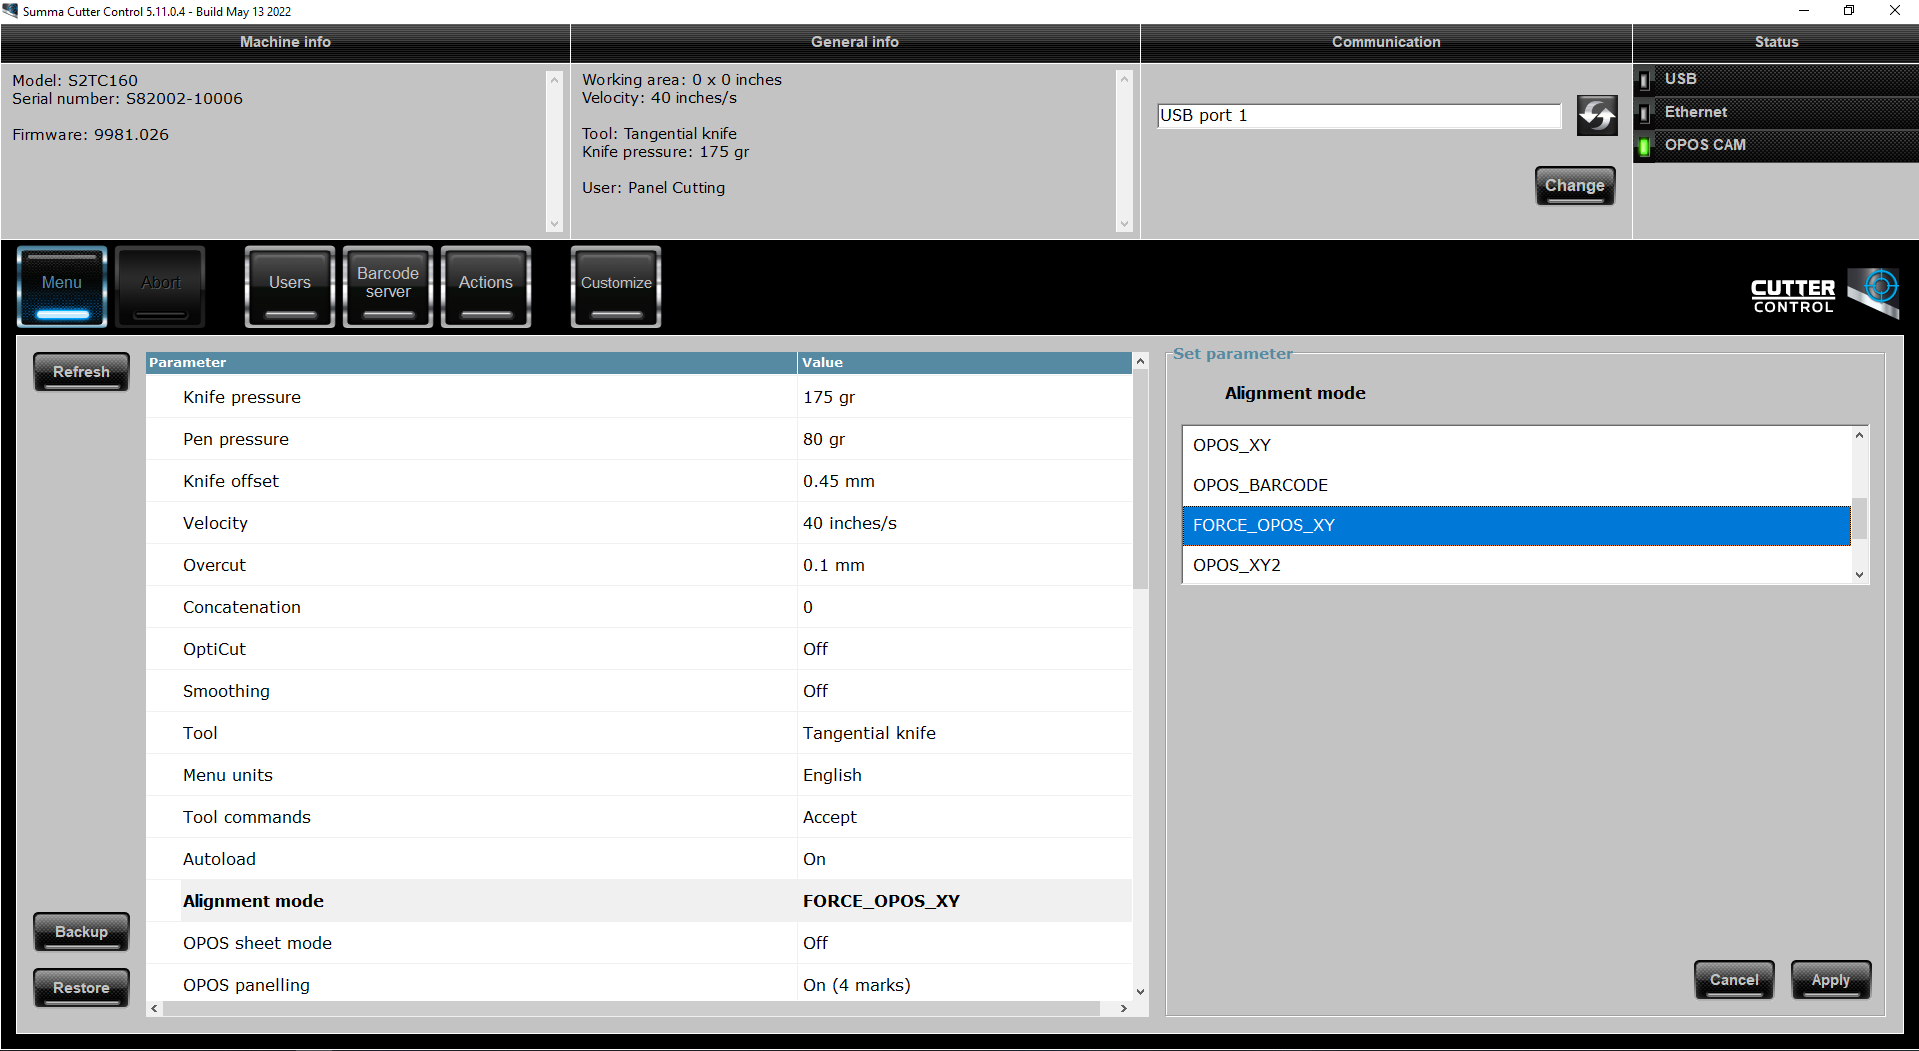Select the Menu units parameter row
The image size is (1919, 1051).
[639, 775]
